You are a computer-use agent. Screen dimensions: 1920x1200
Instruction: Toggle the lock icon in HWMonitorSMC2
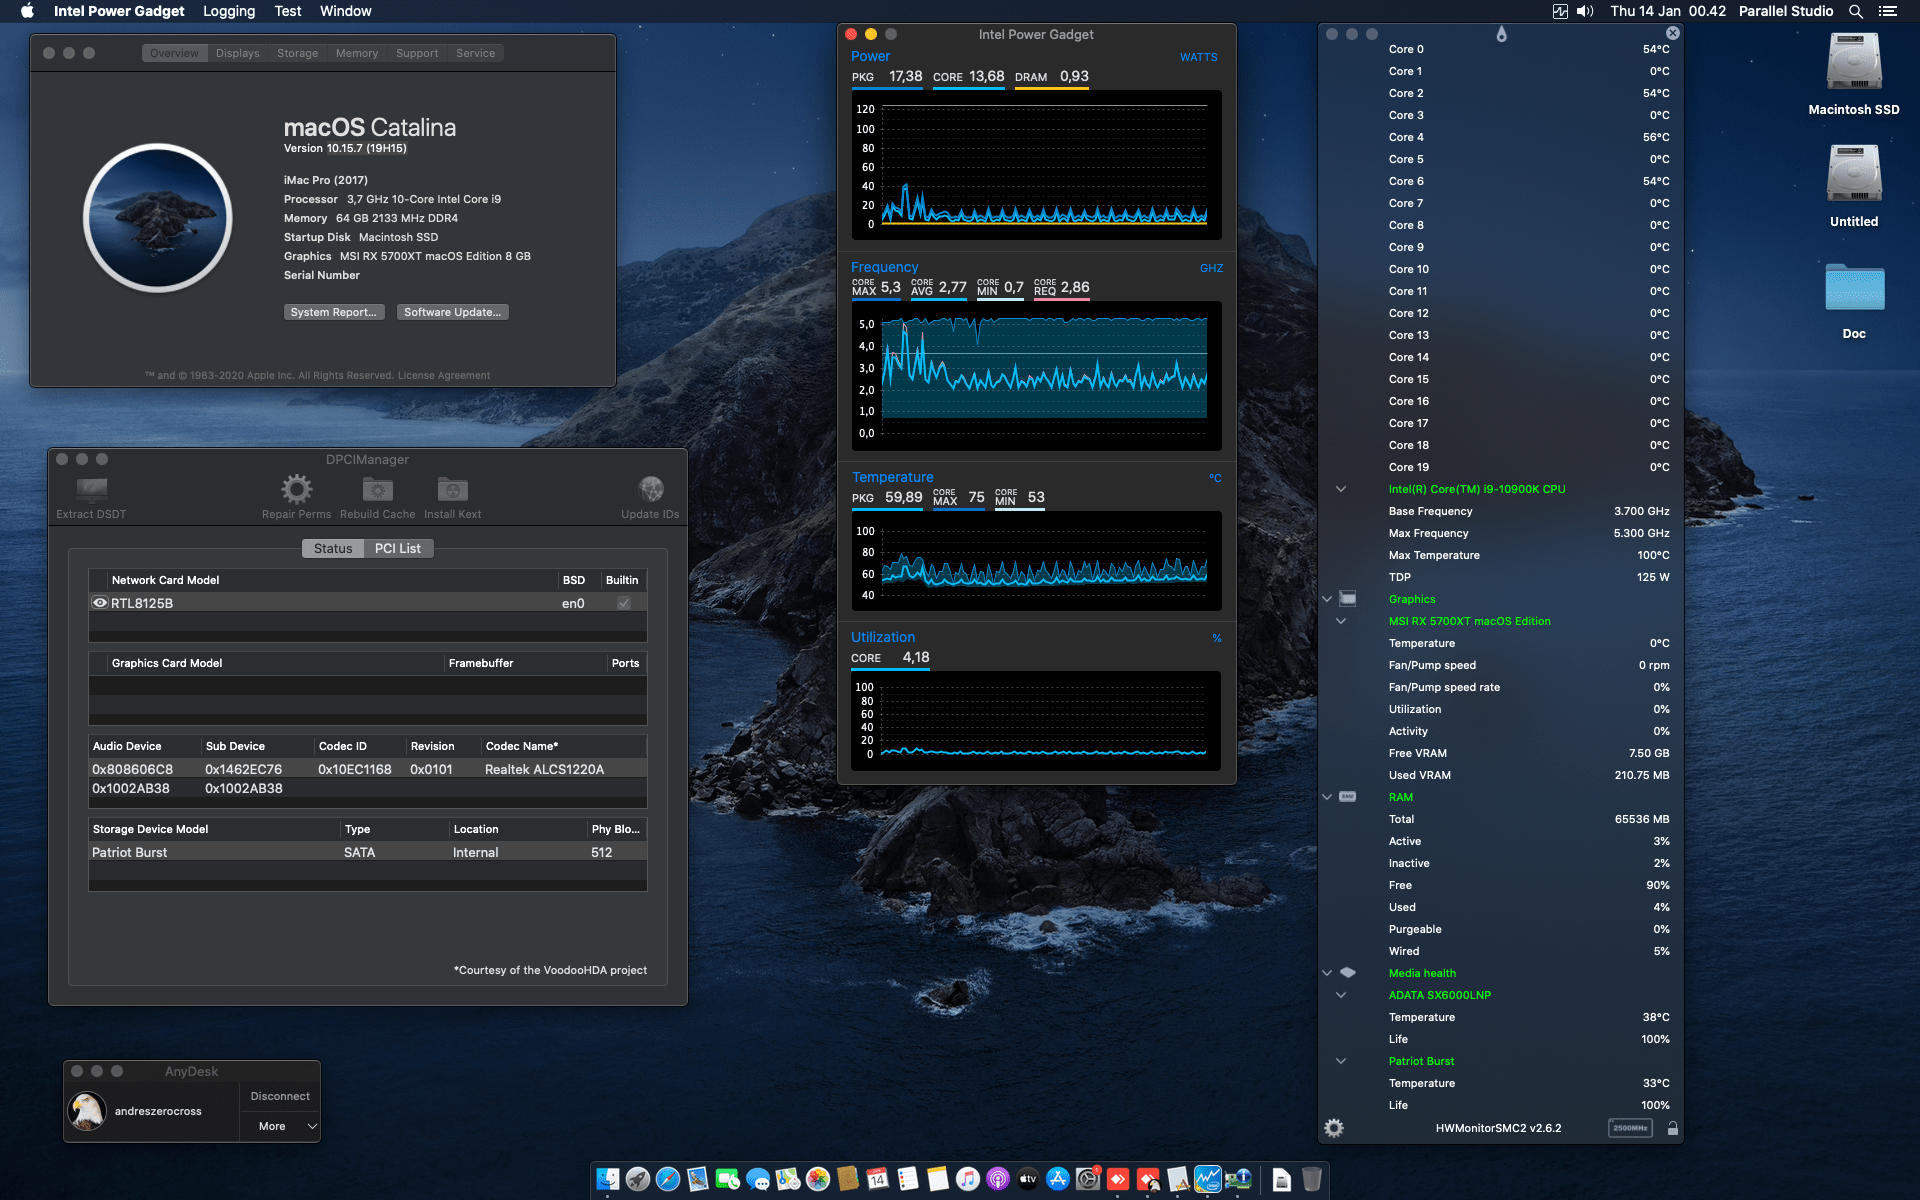coord(1673,1128)
